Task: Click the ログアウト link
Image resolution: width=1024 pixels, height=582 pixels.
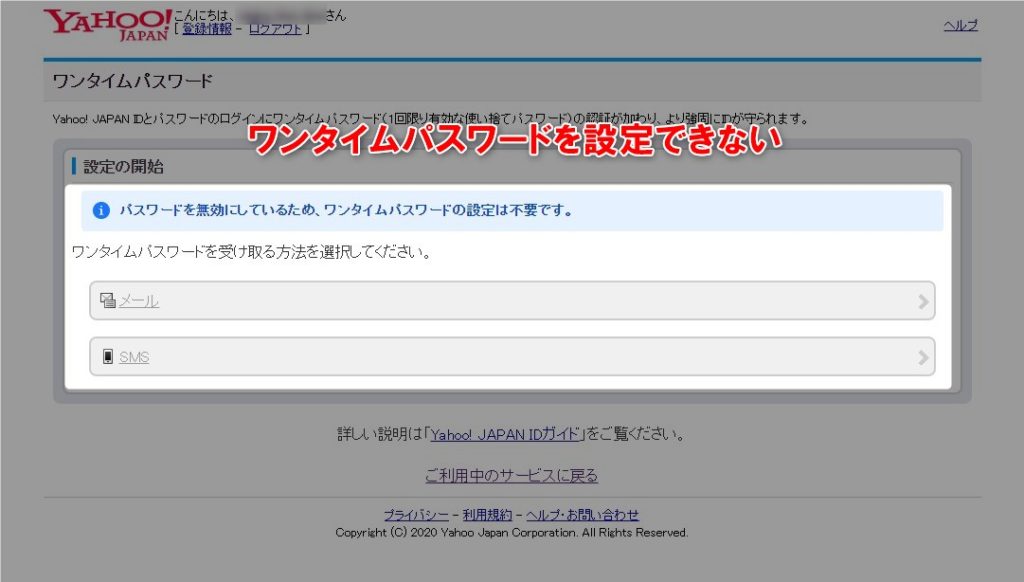Action: [x=275, y=29]
